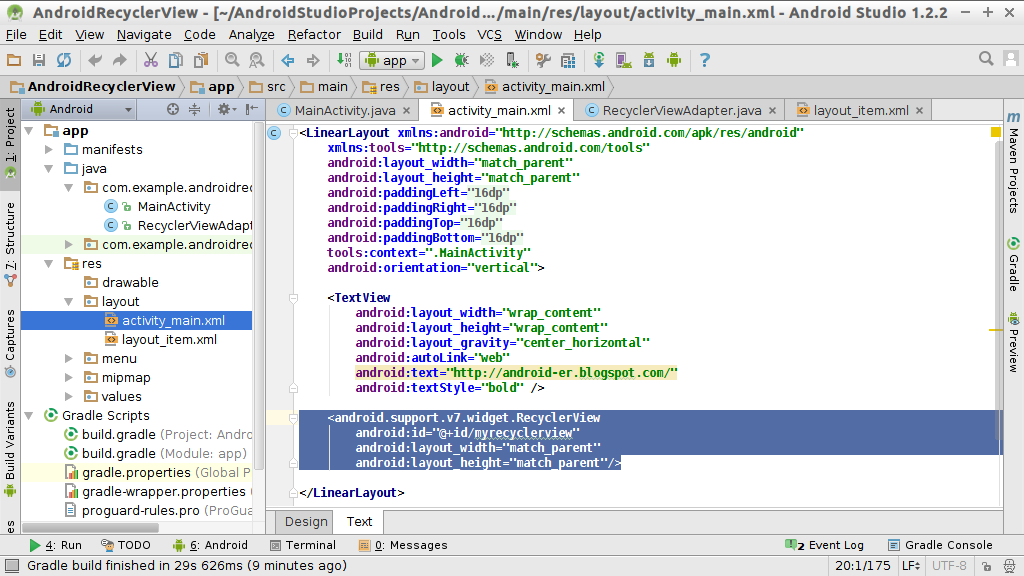Click the Collapse All icon in project panel
Image resolution: width=1024 pixels, height=576 pixels.
[195, 109]
